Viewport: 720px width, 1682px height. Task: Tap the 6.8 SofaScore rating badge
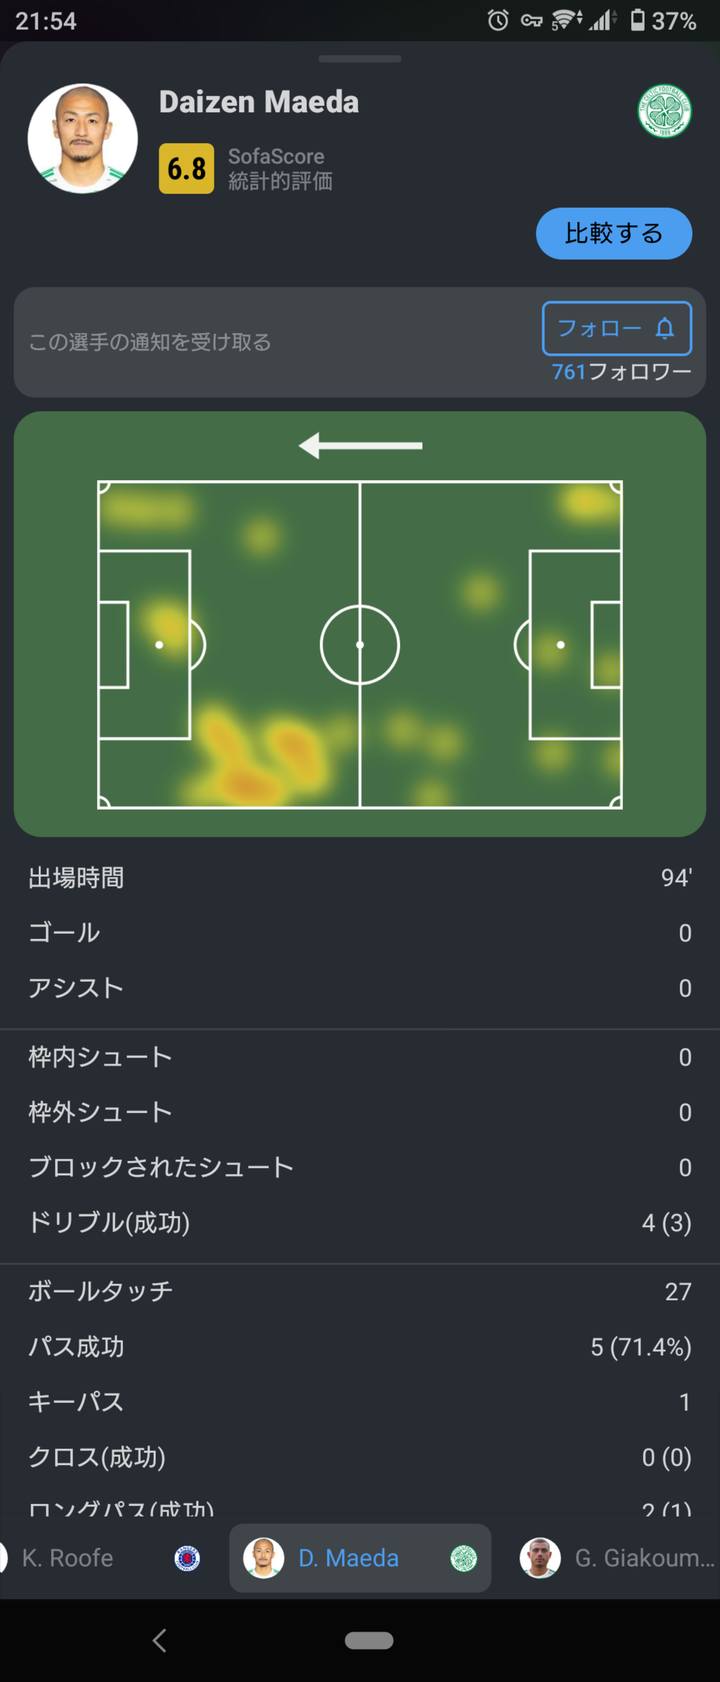pos(186,168)
